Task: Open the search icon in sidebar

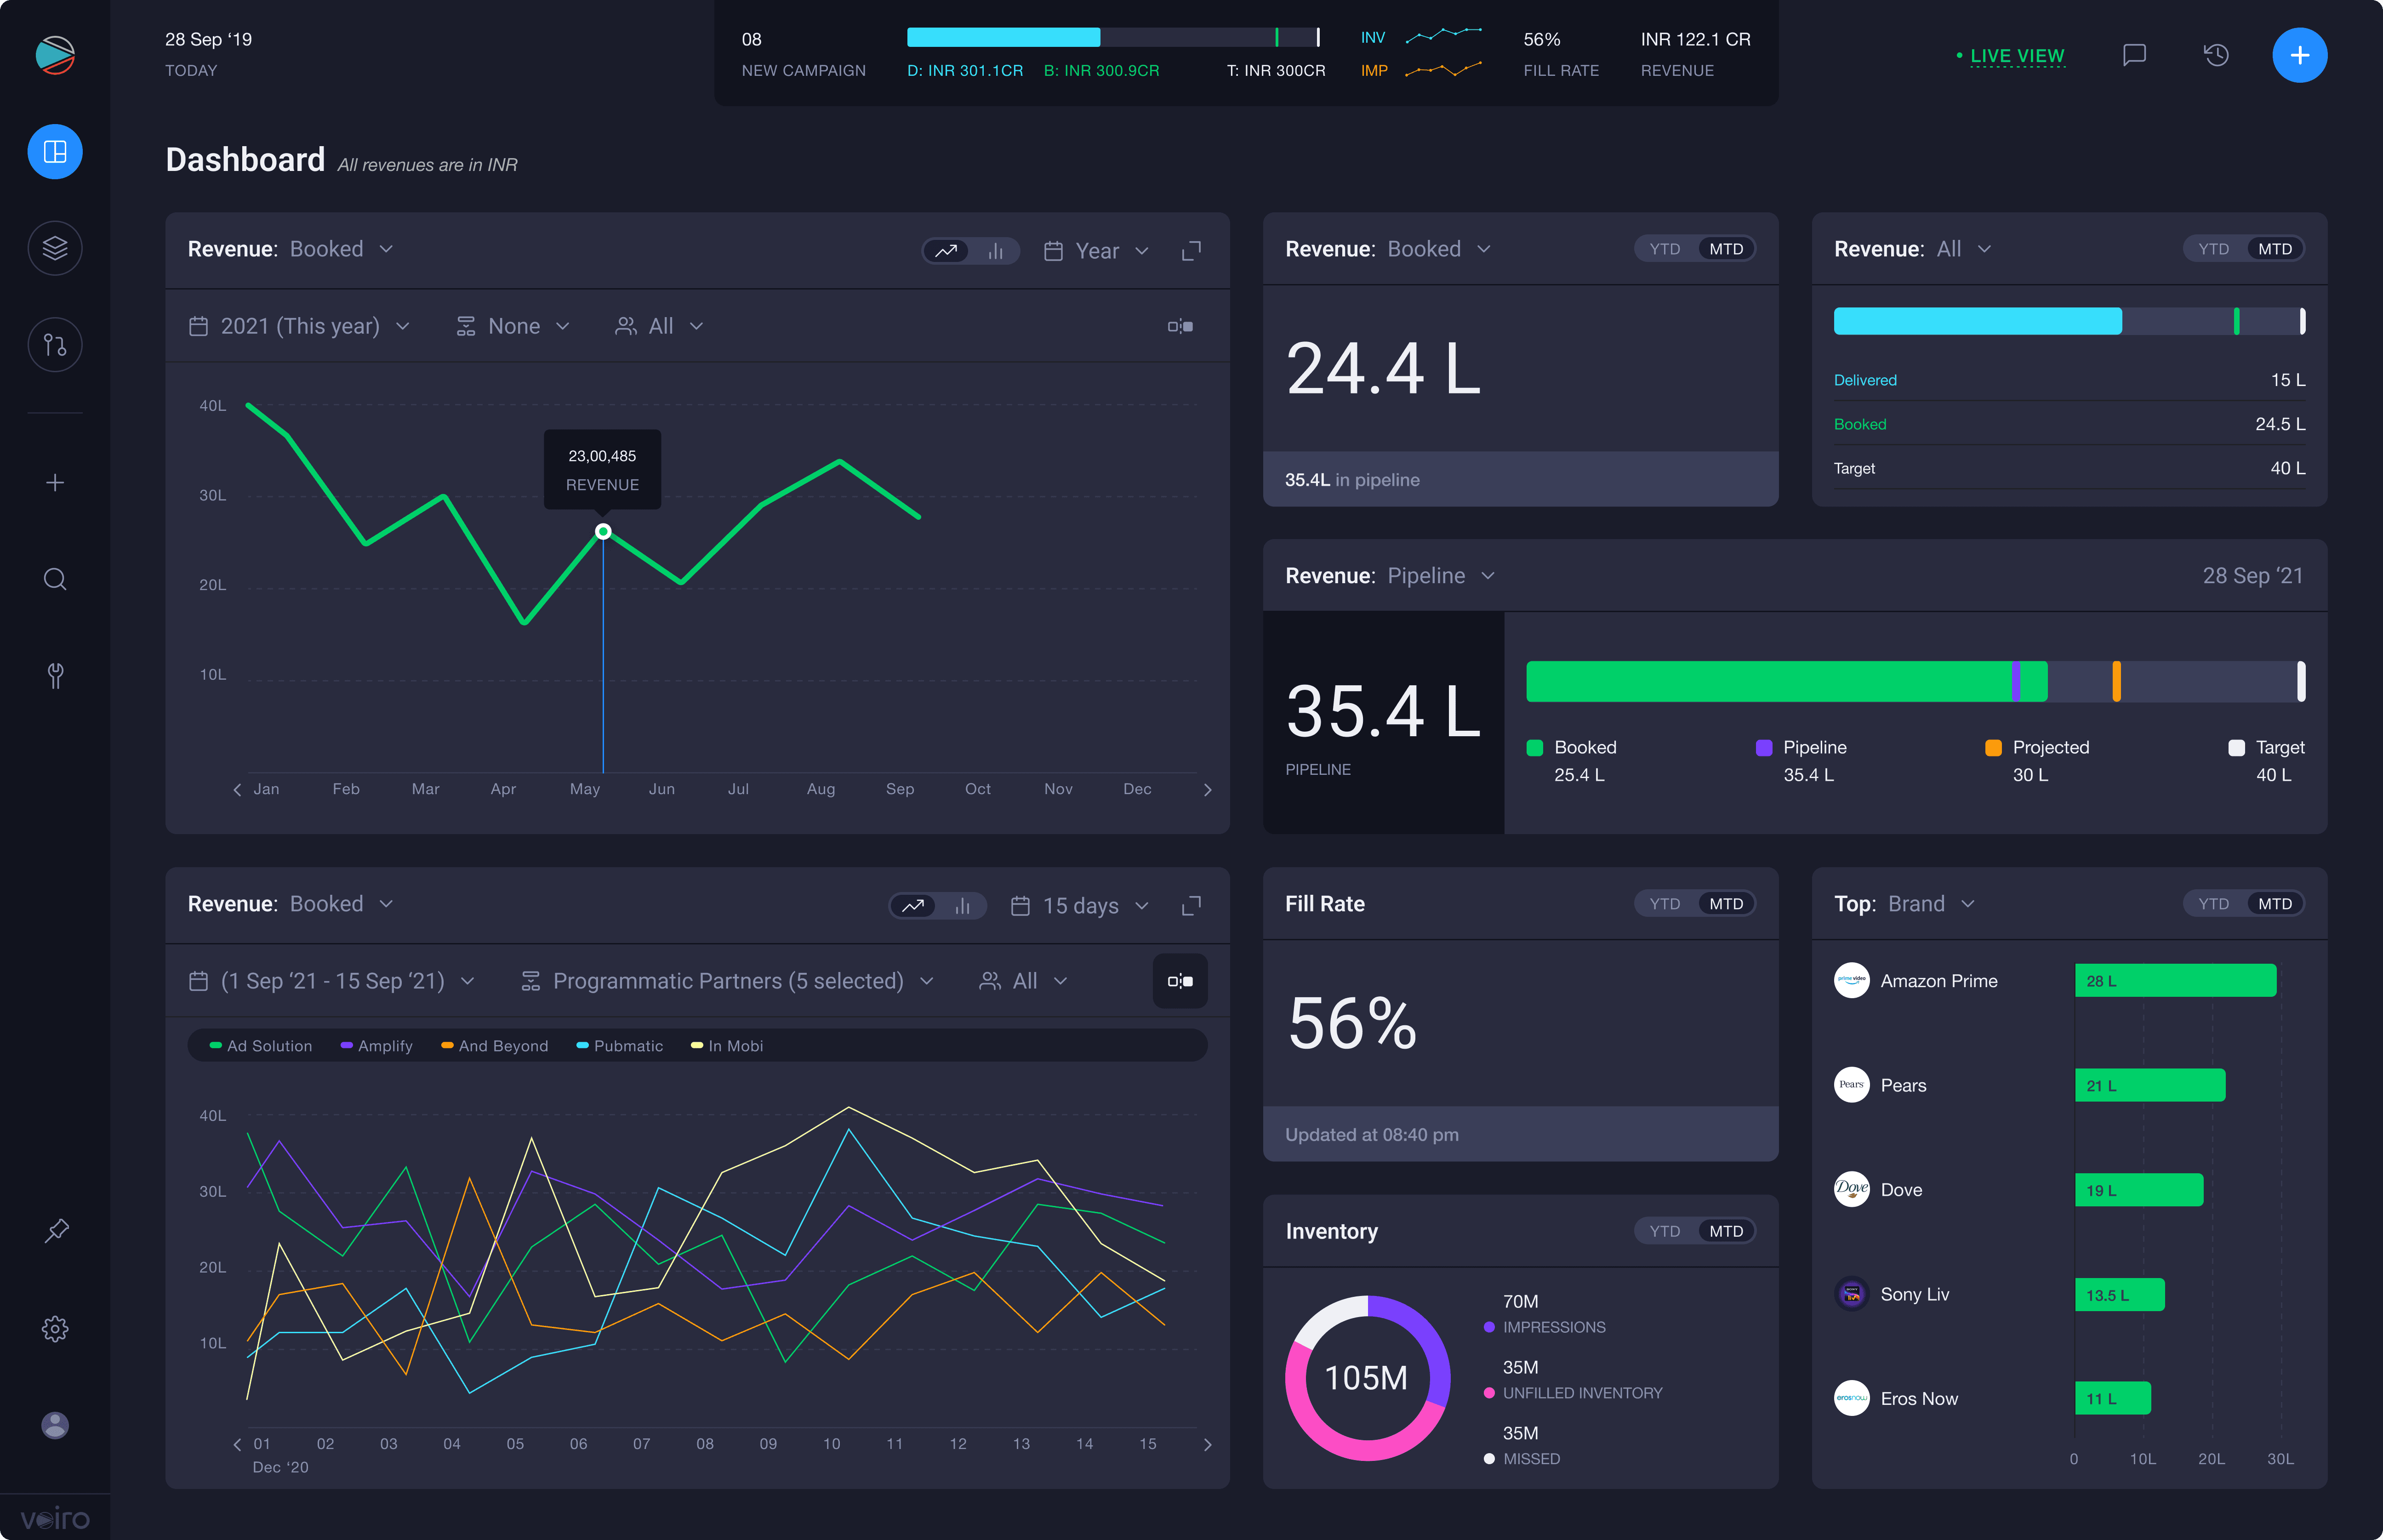Action: pyautogui.click(x=55, y=579)
